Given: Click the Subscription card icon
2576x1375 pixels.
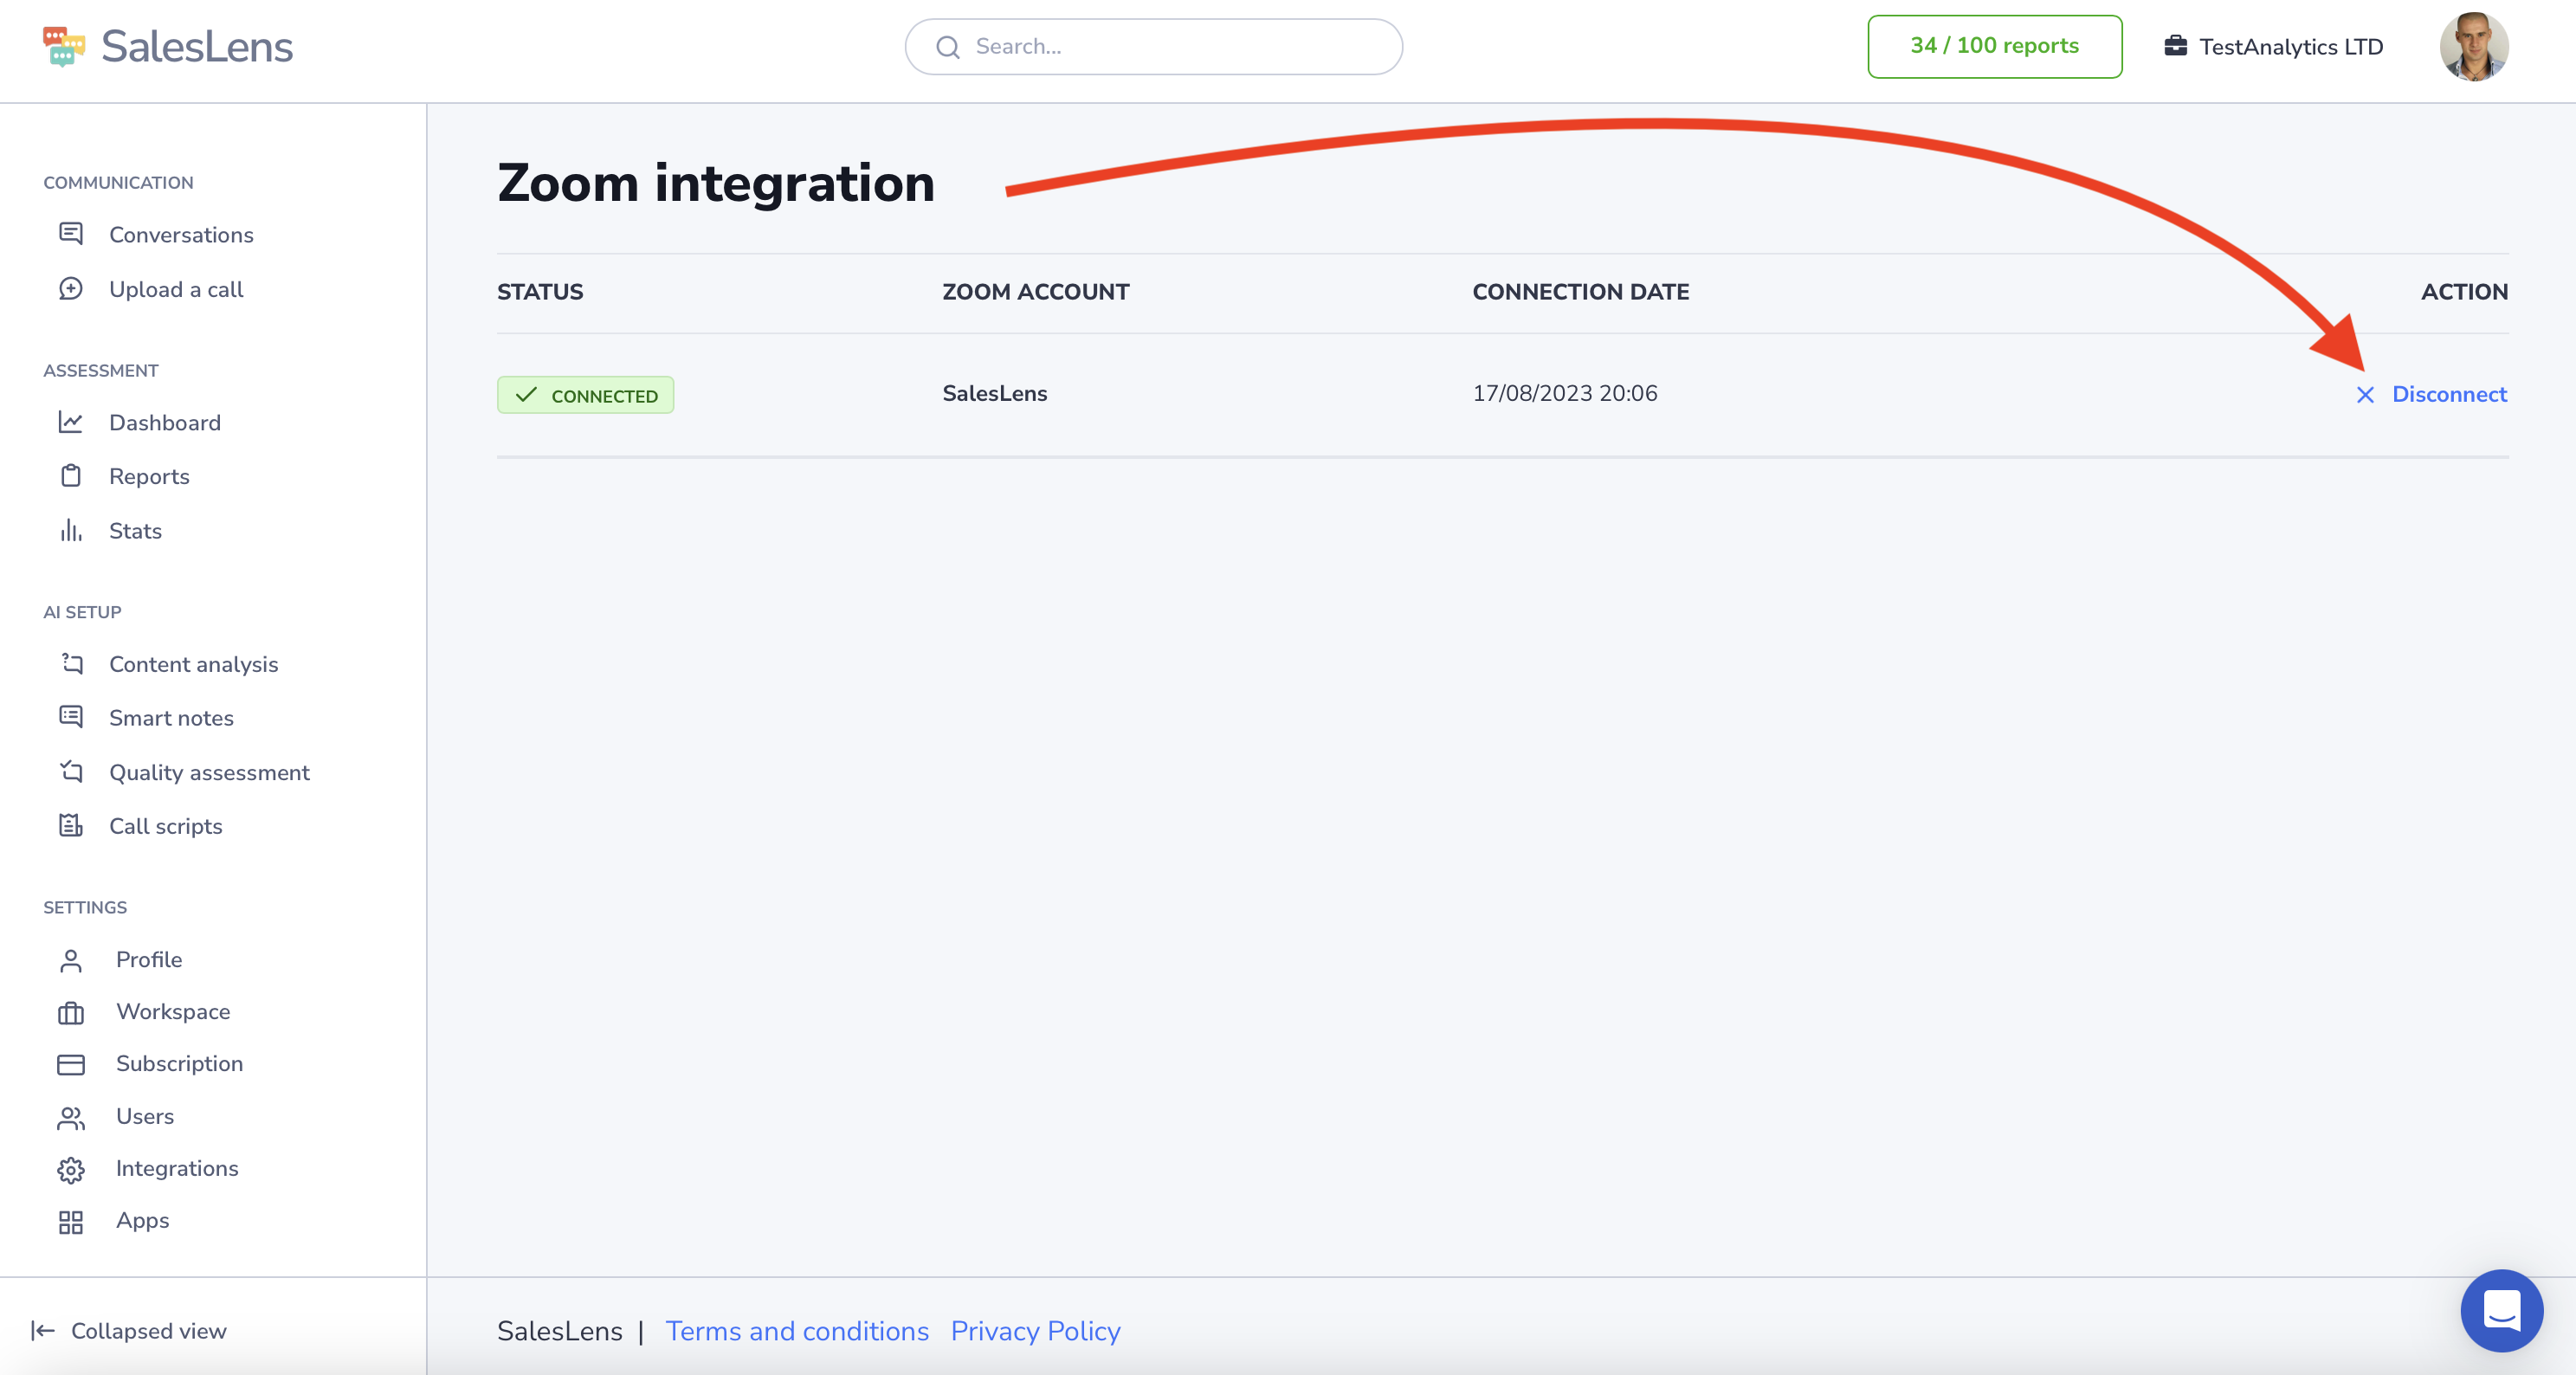Looking at the screenshot, I should pos(71,1064).
